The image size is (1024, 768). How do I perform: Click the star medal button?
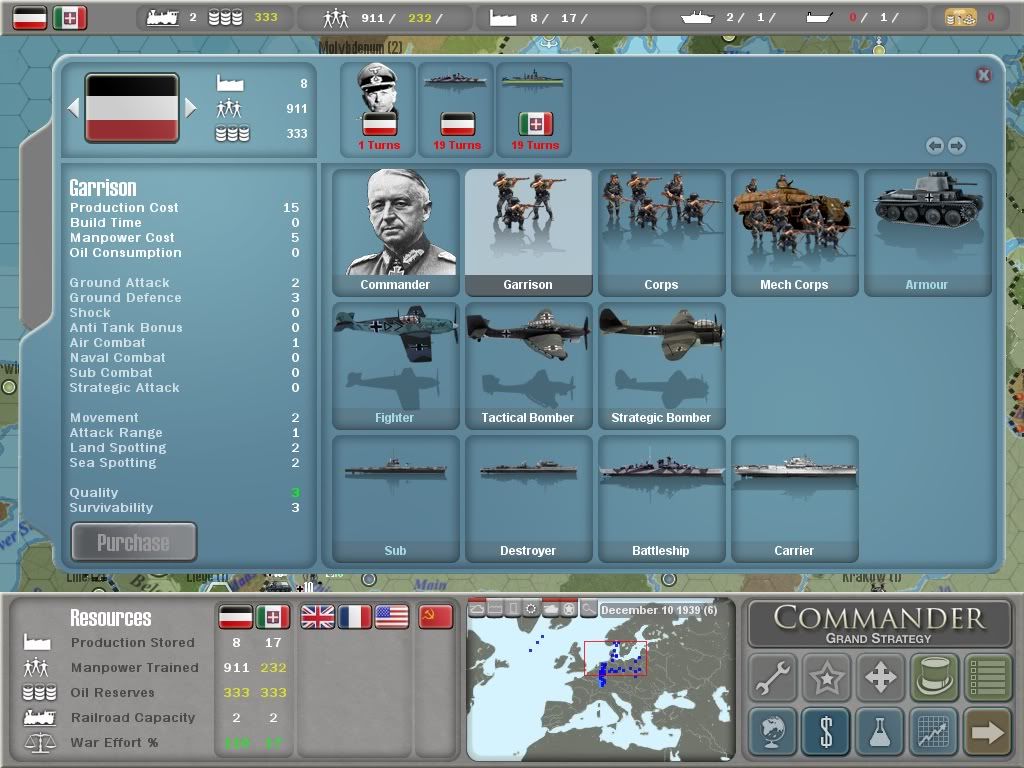826,677
